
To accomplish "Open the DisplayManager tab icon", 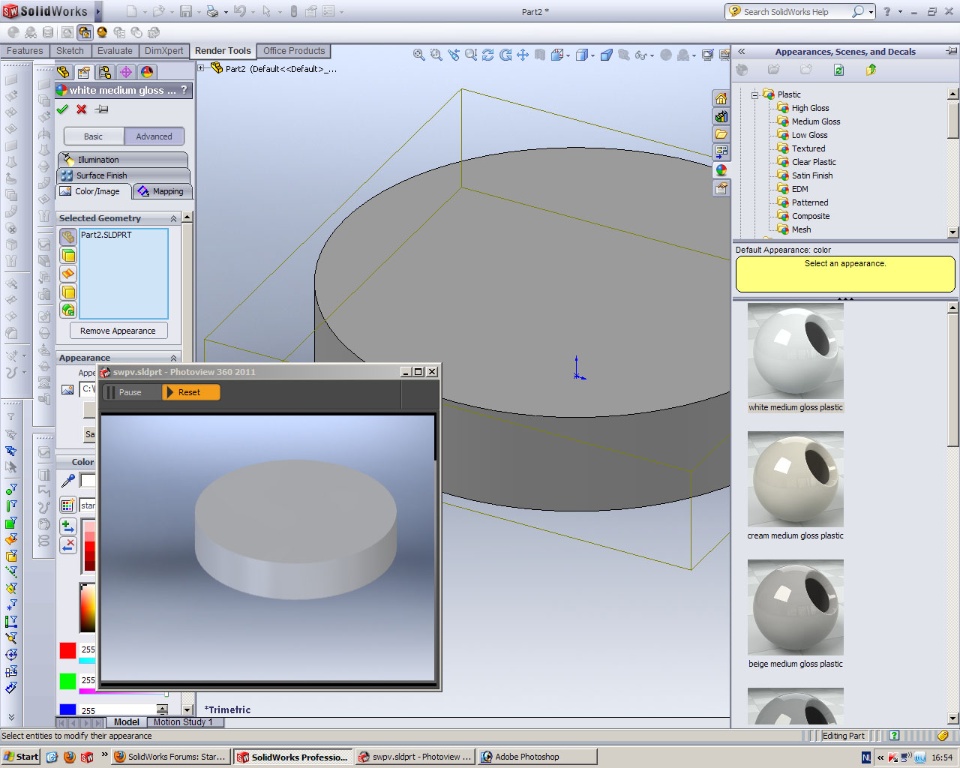I will click(x=147, y=72).
